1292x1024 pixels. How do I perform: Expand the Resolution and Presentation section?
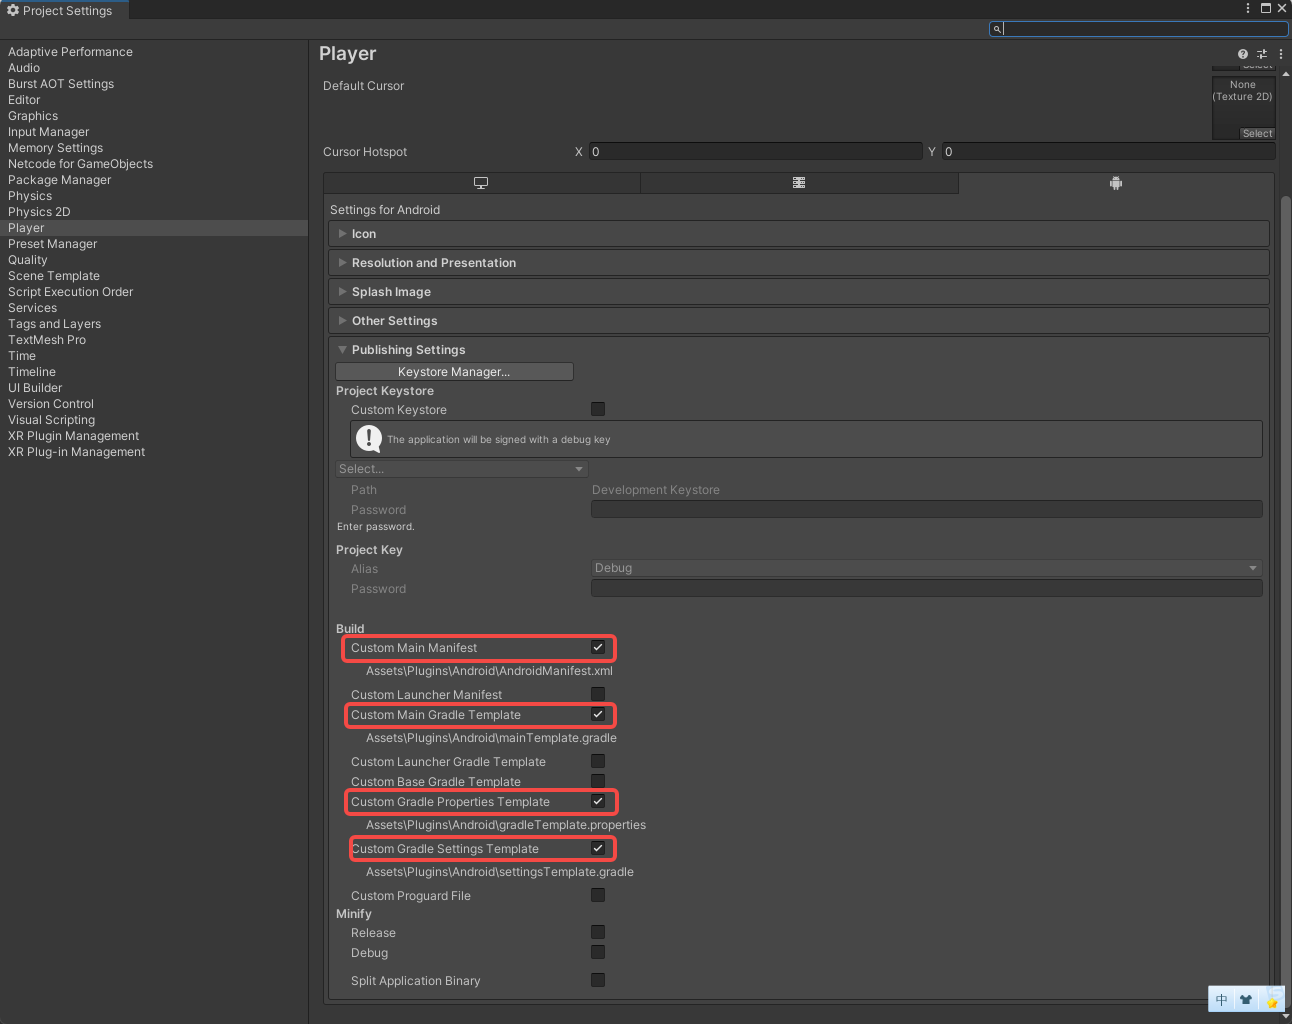(x=433, y=263)
